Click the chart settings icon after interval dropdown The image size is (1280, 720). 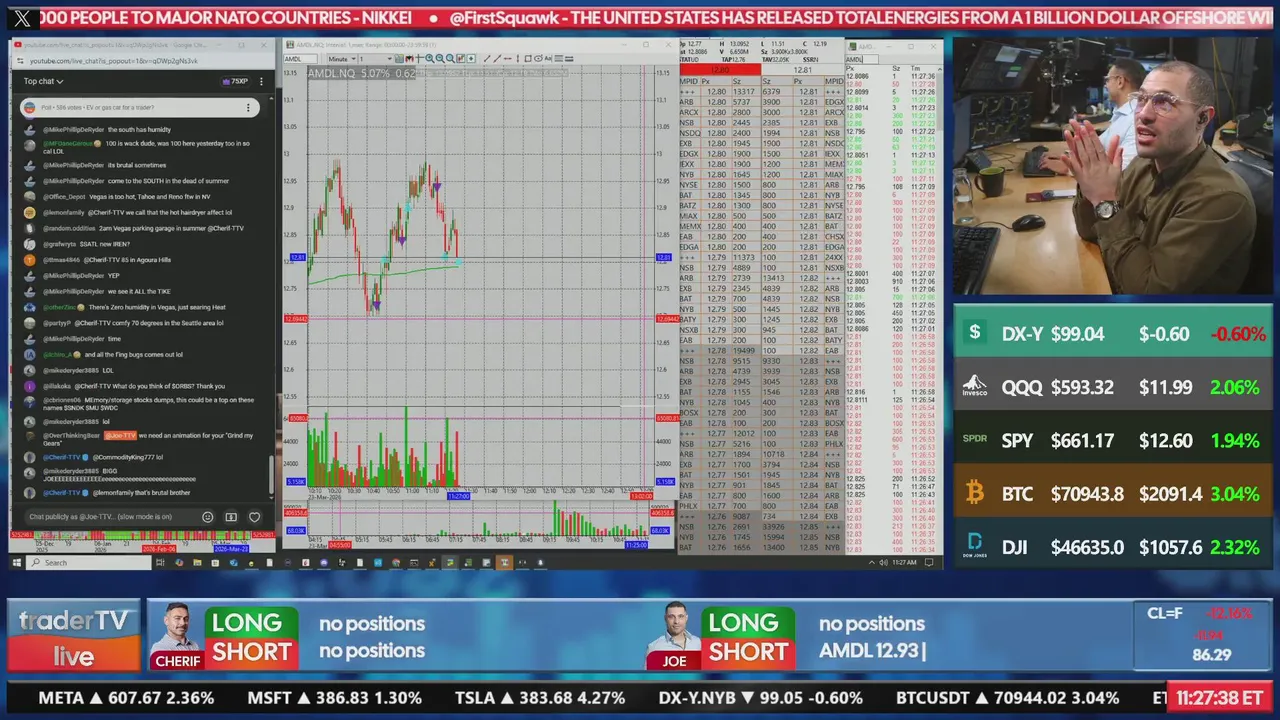point(399,59)
